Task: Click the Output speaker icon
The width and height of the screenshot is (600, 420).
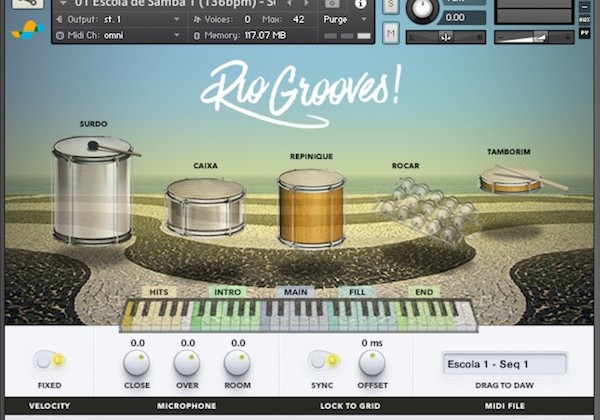Action: (59, 19)
